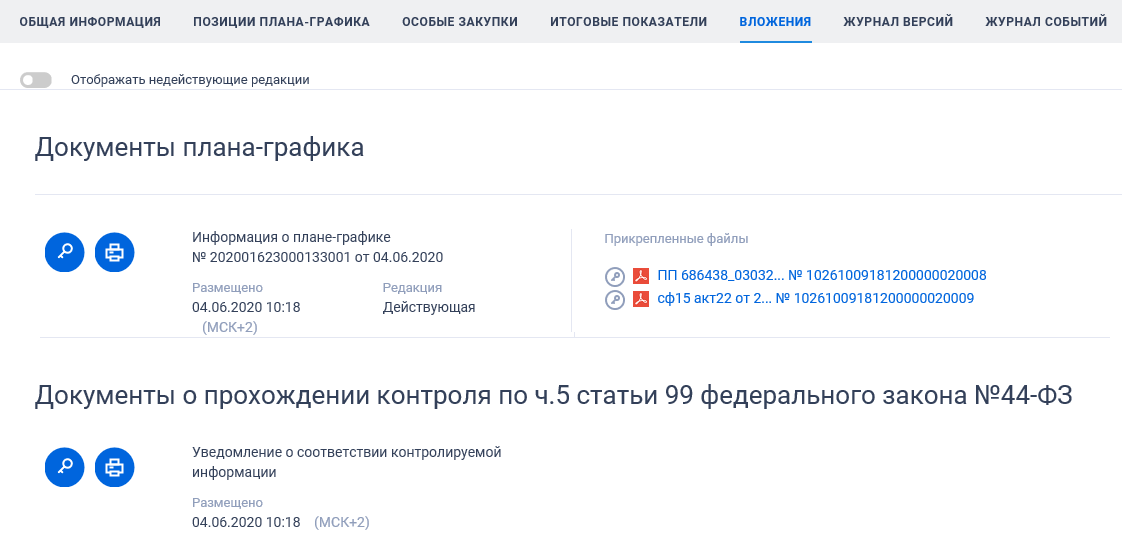Print the Информация о плане-графике document
Viewport: 1122px width, 551px height.
click(x=114, y=252)
